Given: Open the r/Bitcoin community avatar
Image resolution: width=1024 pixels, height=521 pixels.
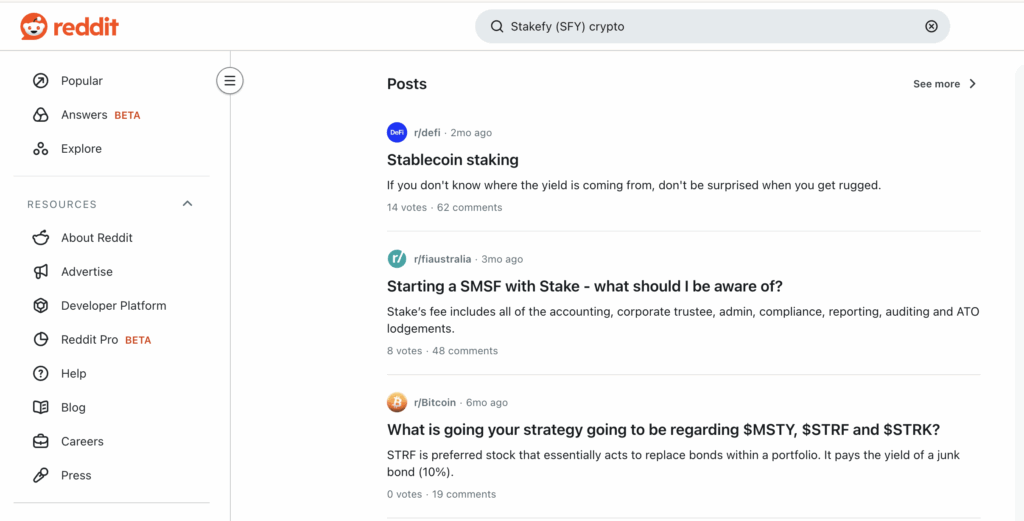Looking at the screenshot, I should [x=397, y=402].
